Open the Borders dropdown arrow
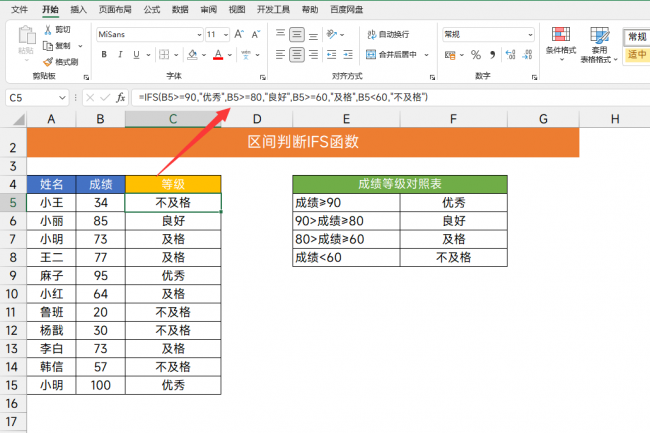Screen dimensions: 650x433 [x=176, y=55]
